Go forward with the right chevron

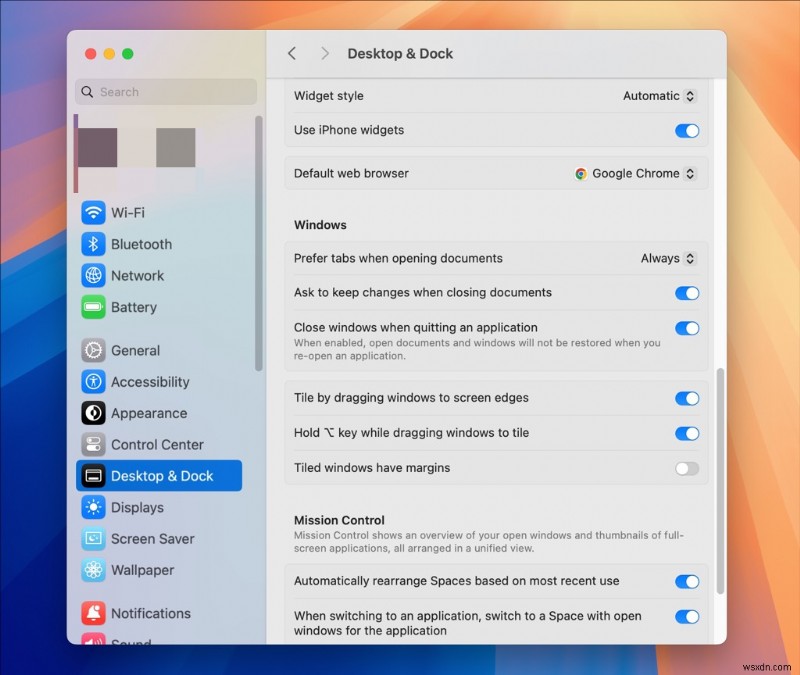[x=324, y=54]
